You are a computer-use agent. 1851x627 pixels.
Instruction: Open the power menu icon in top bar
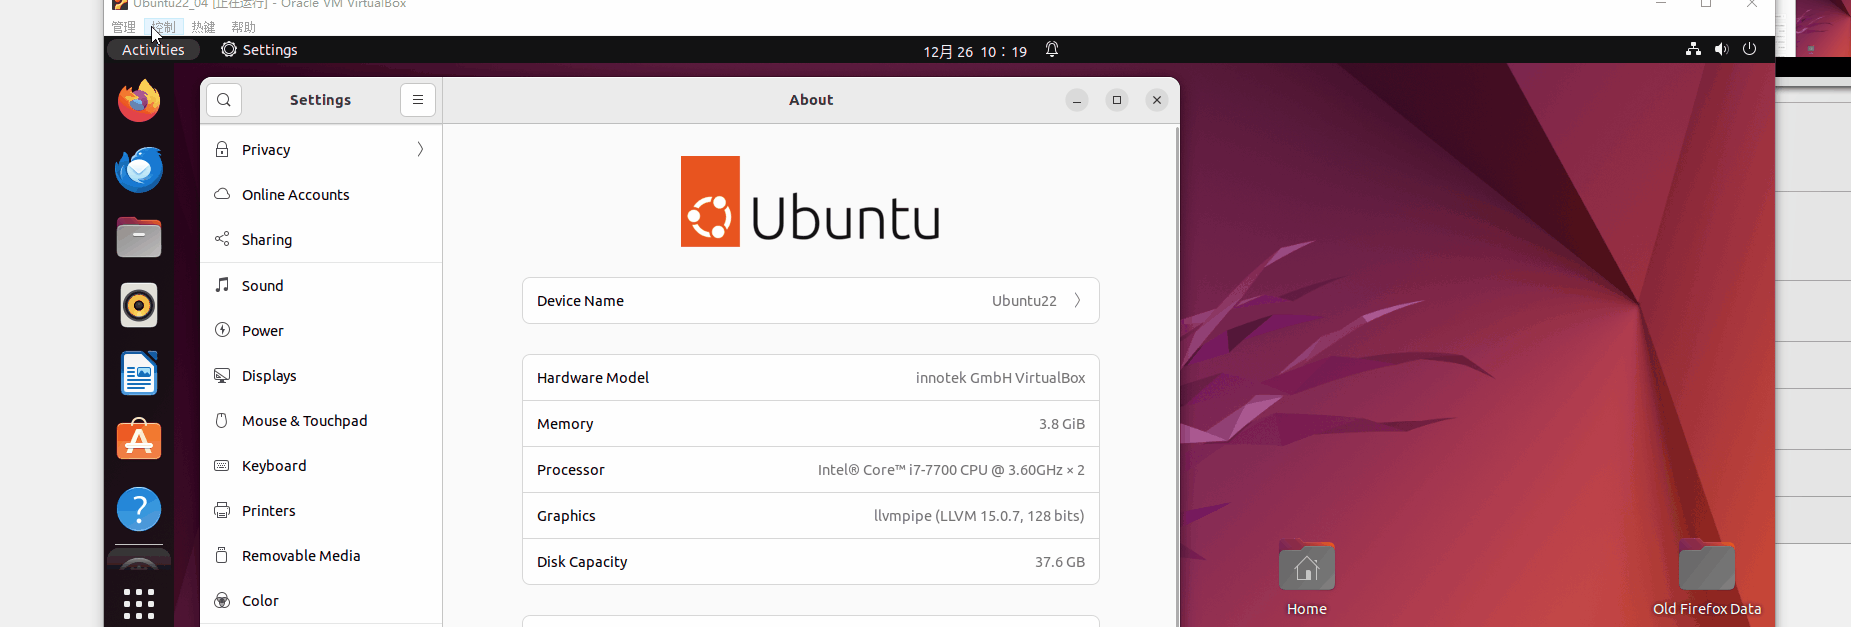click(x=1749, y=49)
